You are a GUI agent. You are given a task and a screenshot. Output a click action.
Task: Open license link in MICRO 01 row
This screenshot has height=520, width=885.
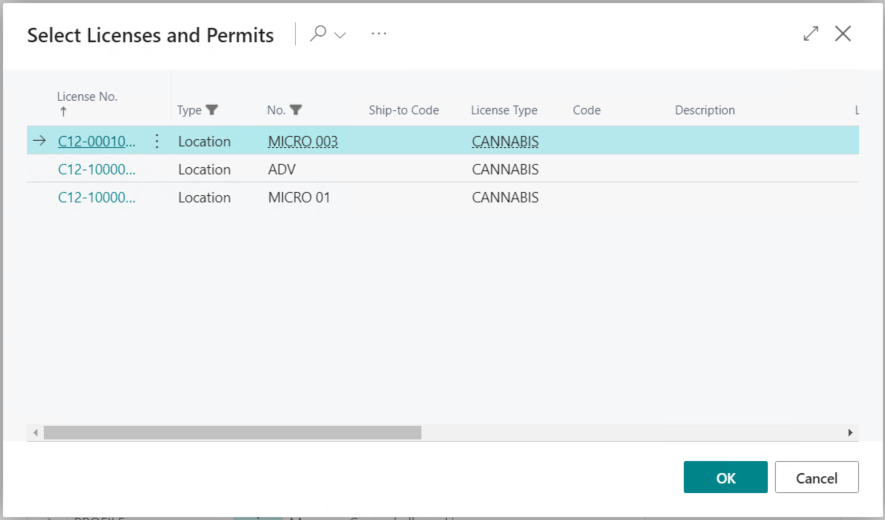pyautogui.click(x=97, y=198)
